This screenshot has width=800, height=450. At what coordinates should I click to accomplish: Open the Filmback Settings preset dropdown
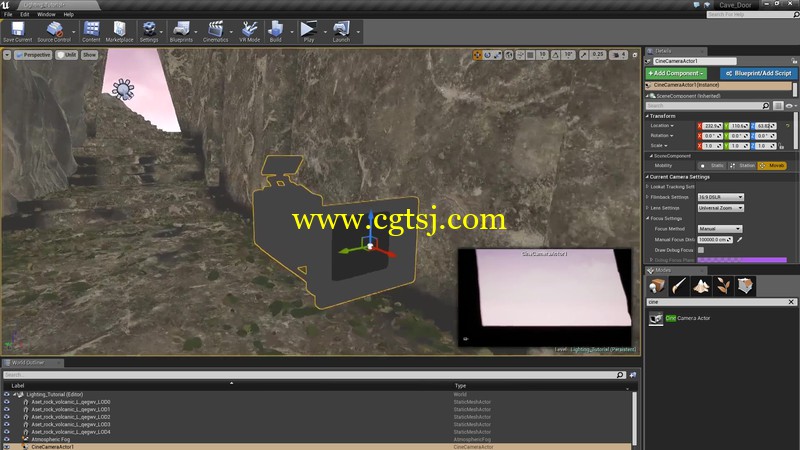coord(720,197)
